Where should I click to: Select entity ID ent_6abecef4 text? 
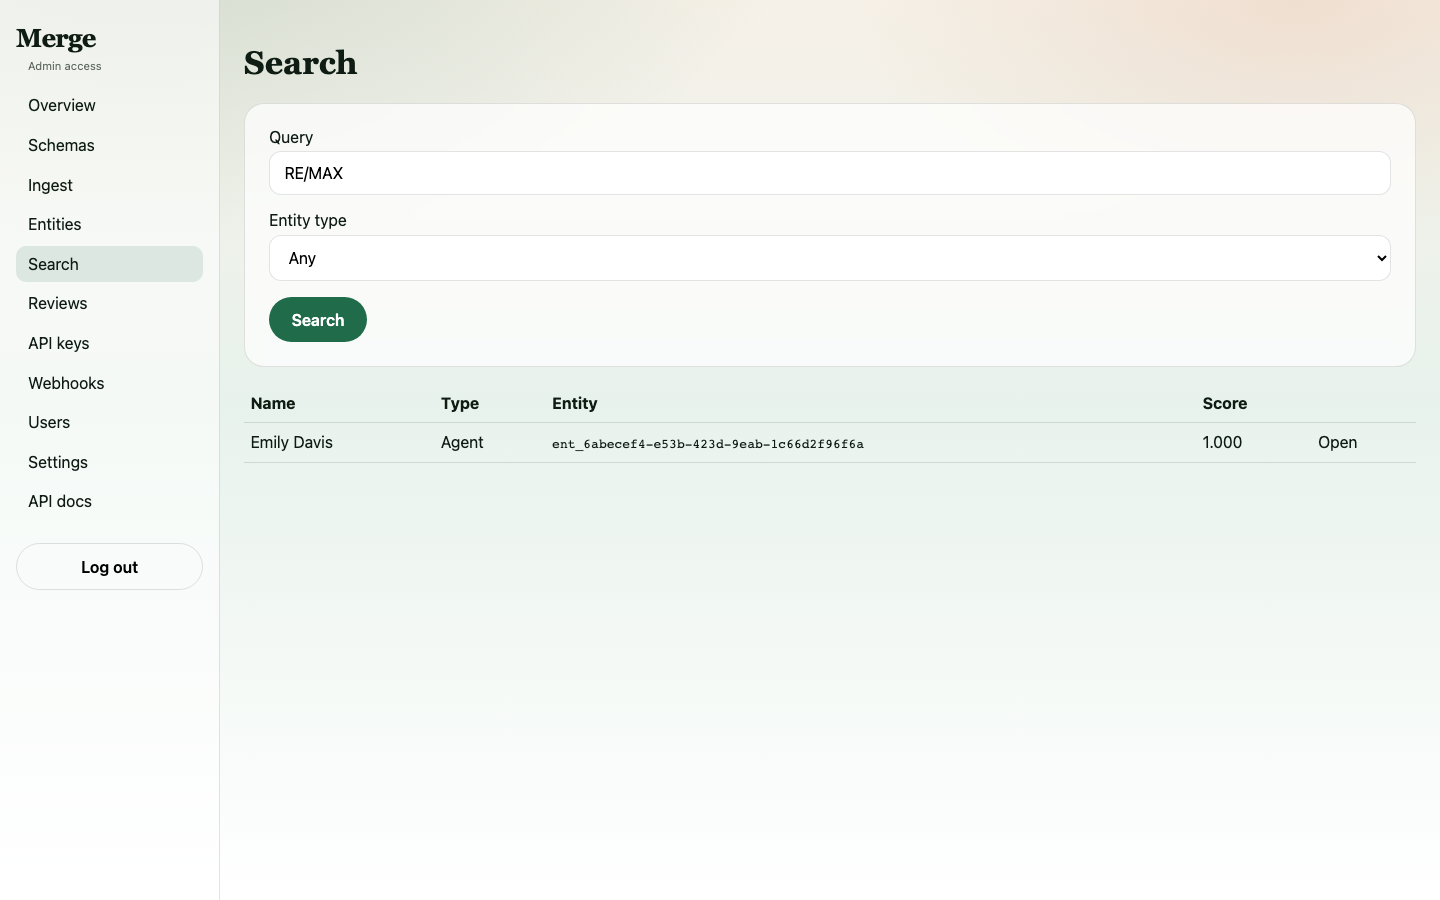click(708, 444)
